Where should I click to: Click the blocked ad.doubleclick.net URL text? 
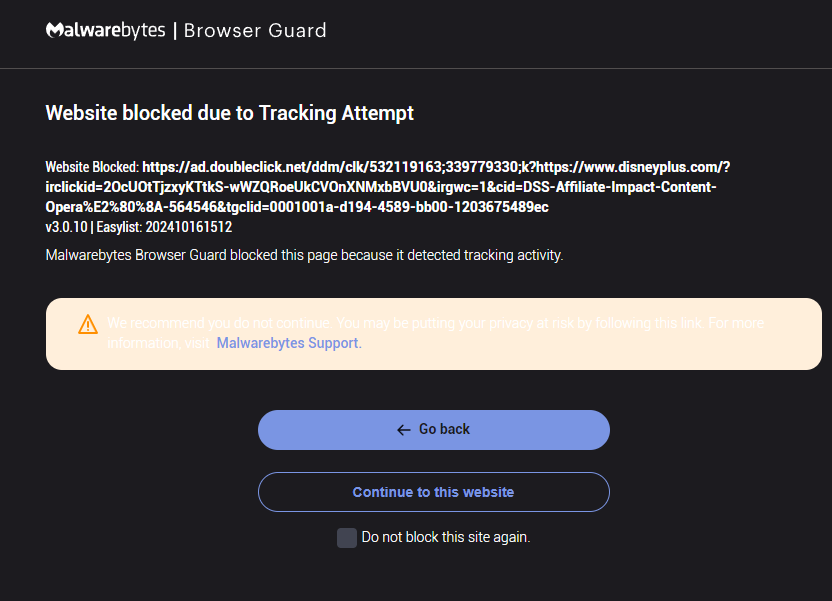point(440,167)
